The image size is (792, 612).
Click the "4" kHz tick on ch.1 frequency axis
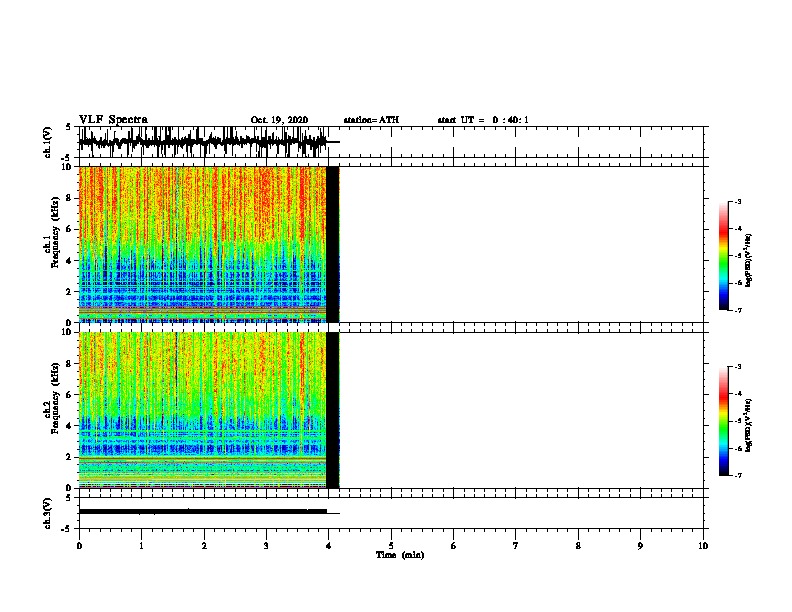click(x=69, y=261)
